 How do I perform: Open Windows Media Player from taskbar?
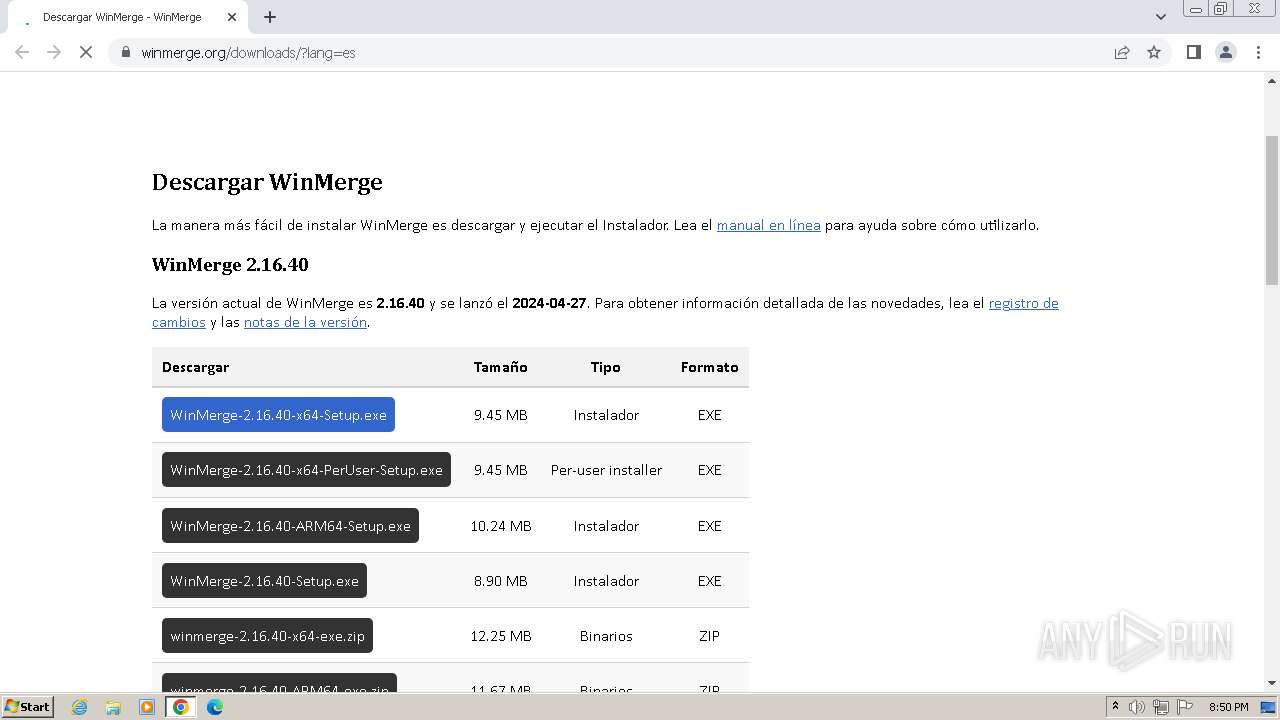pyautogui.click(x=147, y=707)
